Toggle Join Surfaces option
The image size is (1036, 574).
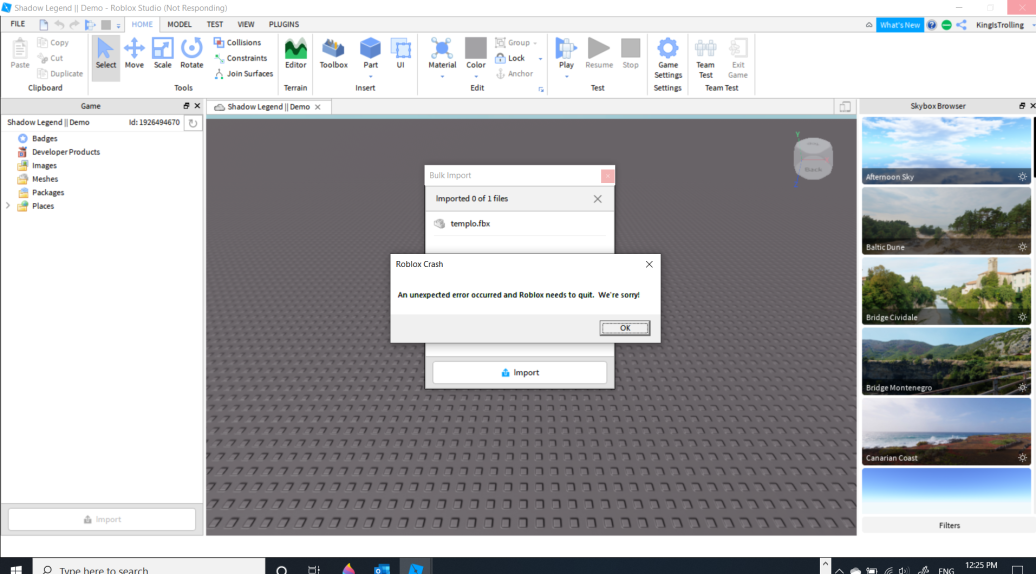(x=243, y=73)
